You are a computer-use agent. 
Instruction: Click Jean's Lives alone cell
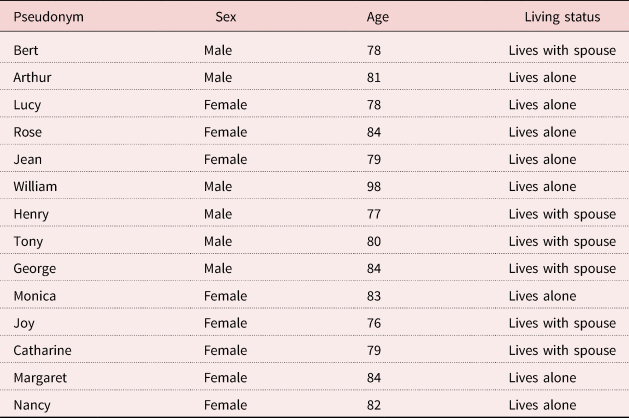tap(542, 160)
